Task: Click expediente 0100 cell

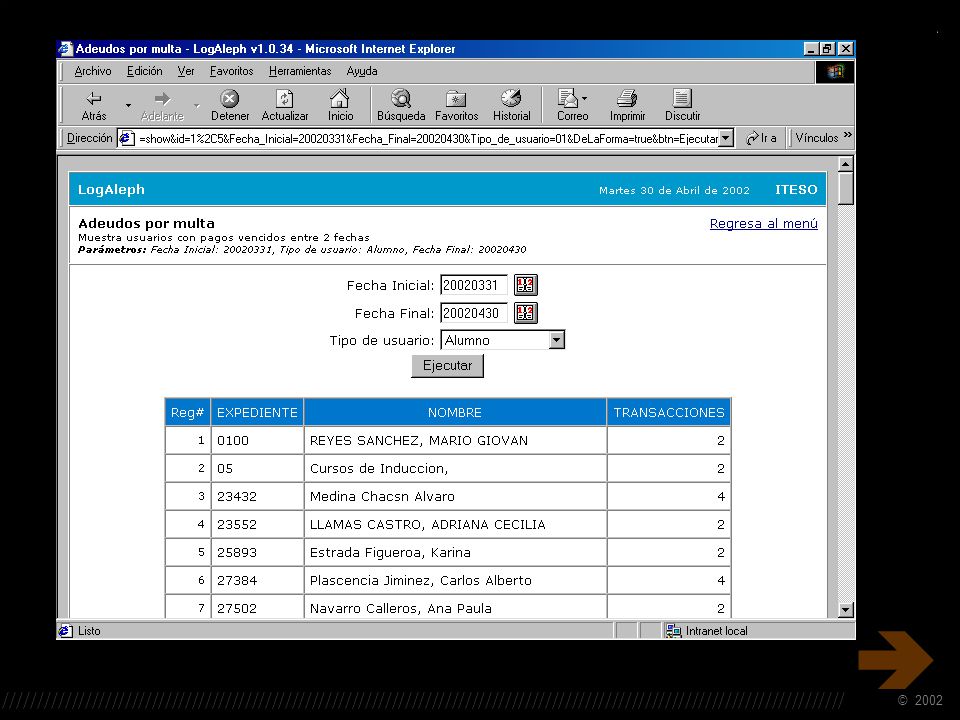Action: click(257, 441)
